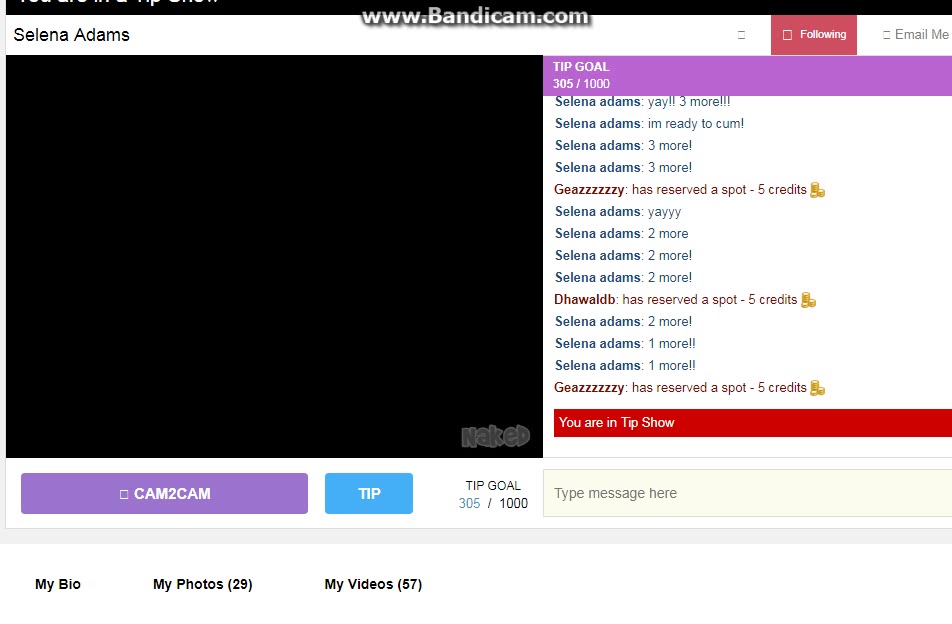The width and height of the screenshot is (952, 624).
Task: Click the 305 / 1000 counter beside TIP
Action: [x=493, y=503]
